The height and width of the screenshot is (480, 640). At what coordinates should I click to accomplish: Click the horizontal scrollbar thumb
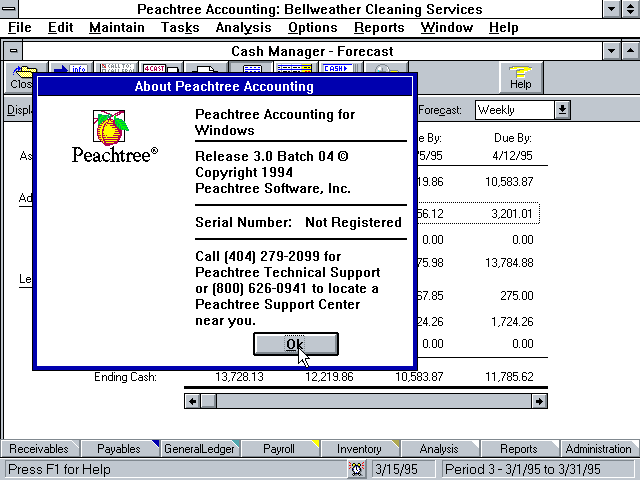(209, 401)
